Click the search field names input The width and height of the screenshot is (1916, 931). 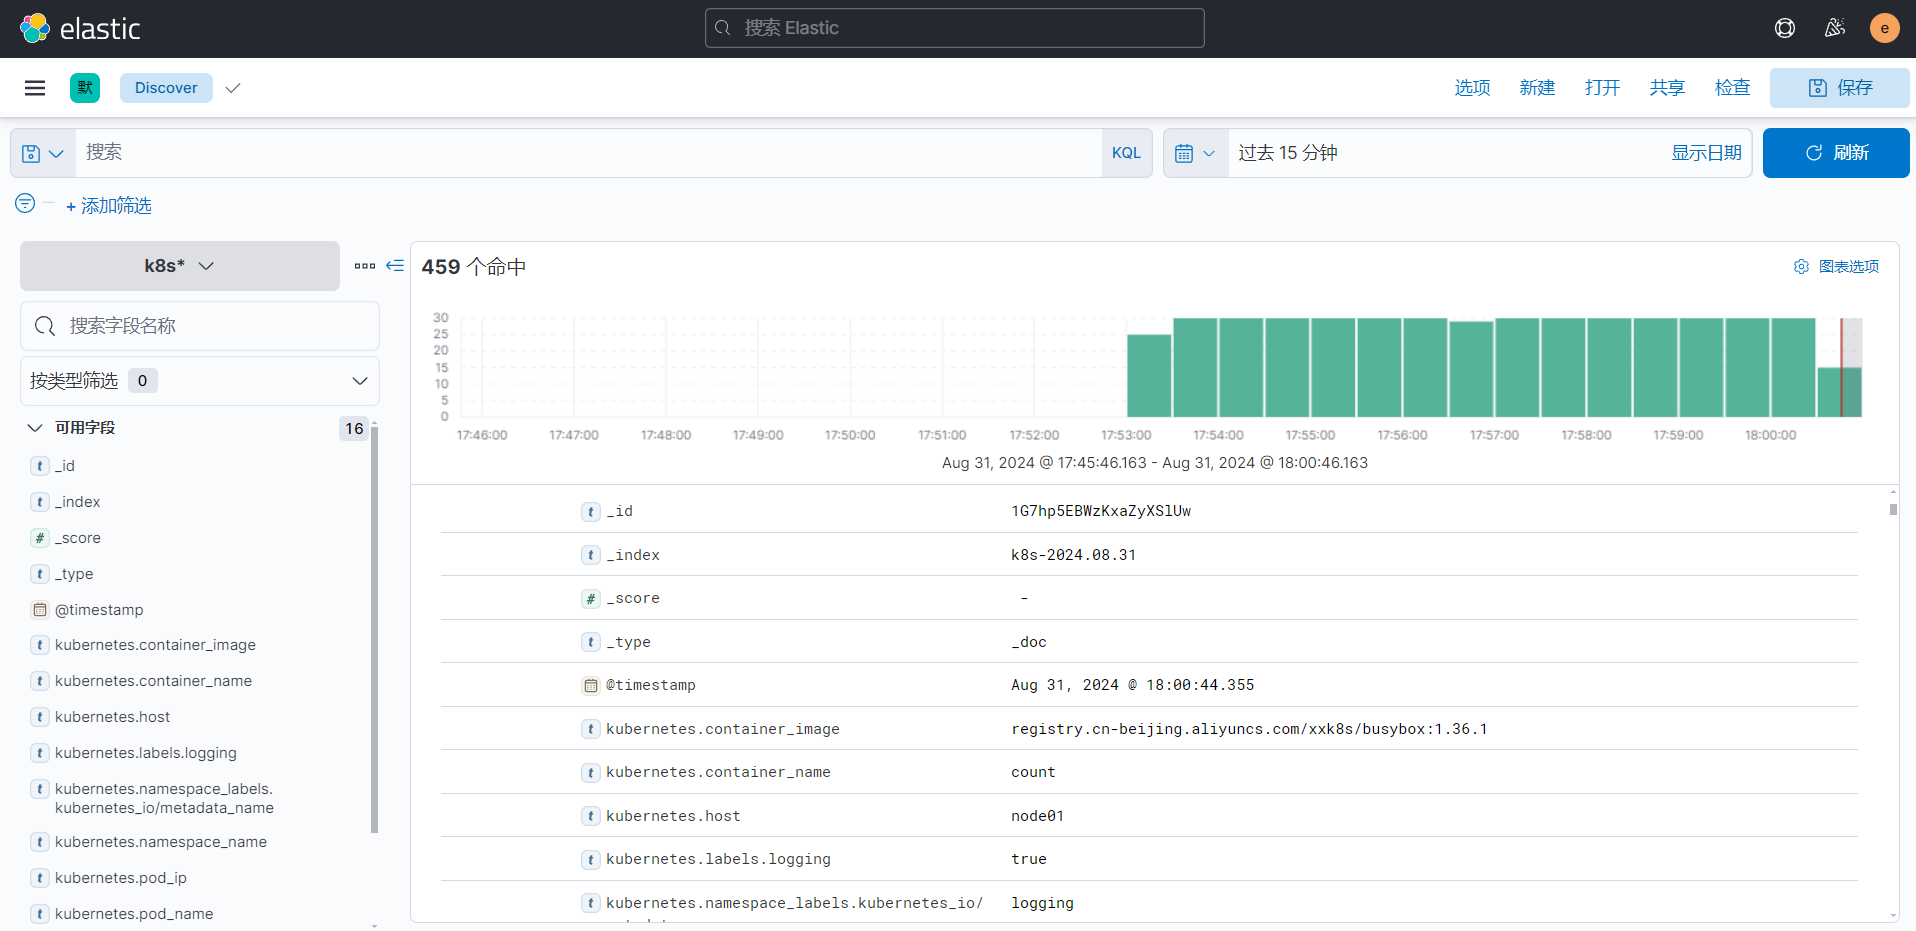coord(200,326)
